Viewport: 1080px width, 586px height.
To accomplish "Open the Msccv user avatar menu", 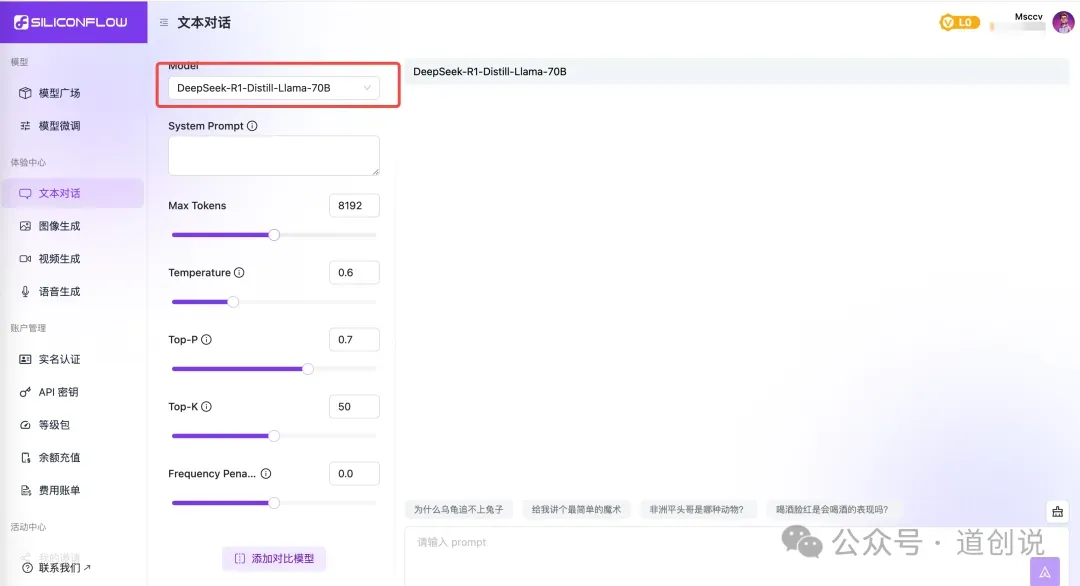I will 1063,23.
